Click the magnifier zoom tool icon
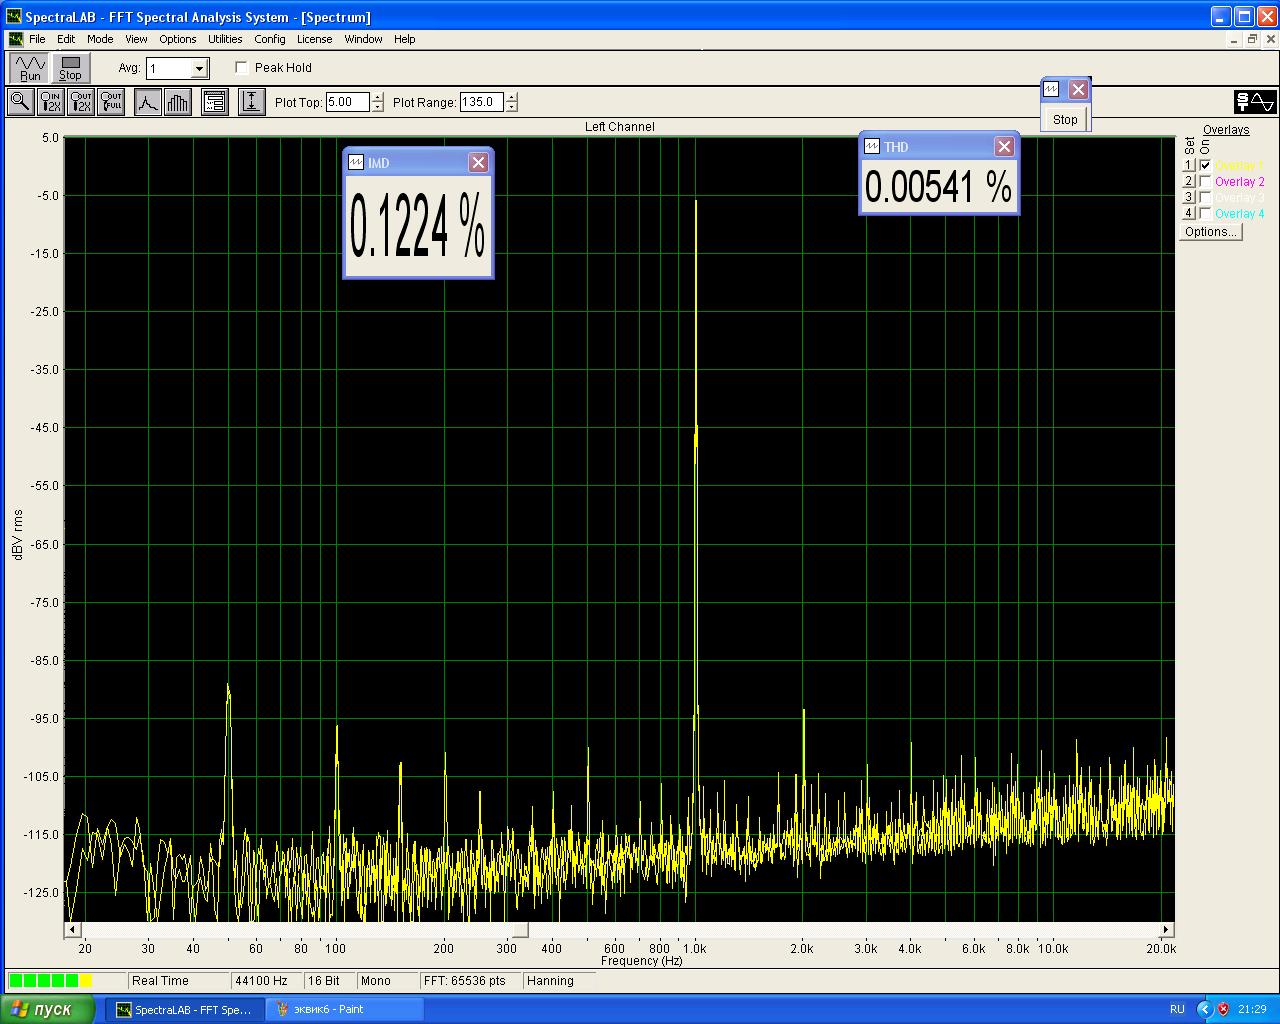Image resolution: width=1280 pixels, height=1024 pixels. tap(19, 102)
